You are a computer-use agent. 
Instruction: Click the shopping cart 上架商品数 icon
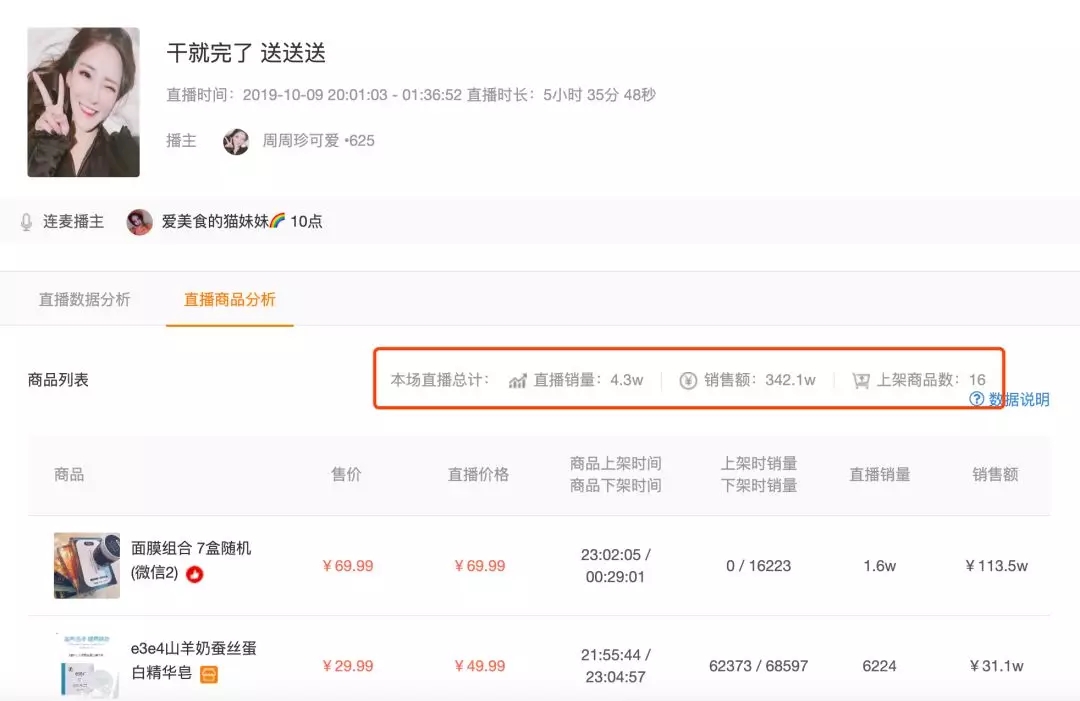[x=861, y=380]
